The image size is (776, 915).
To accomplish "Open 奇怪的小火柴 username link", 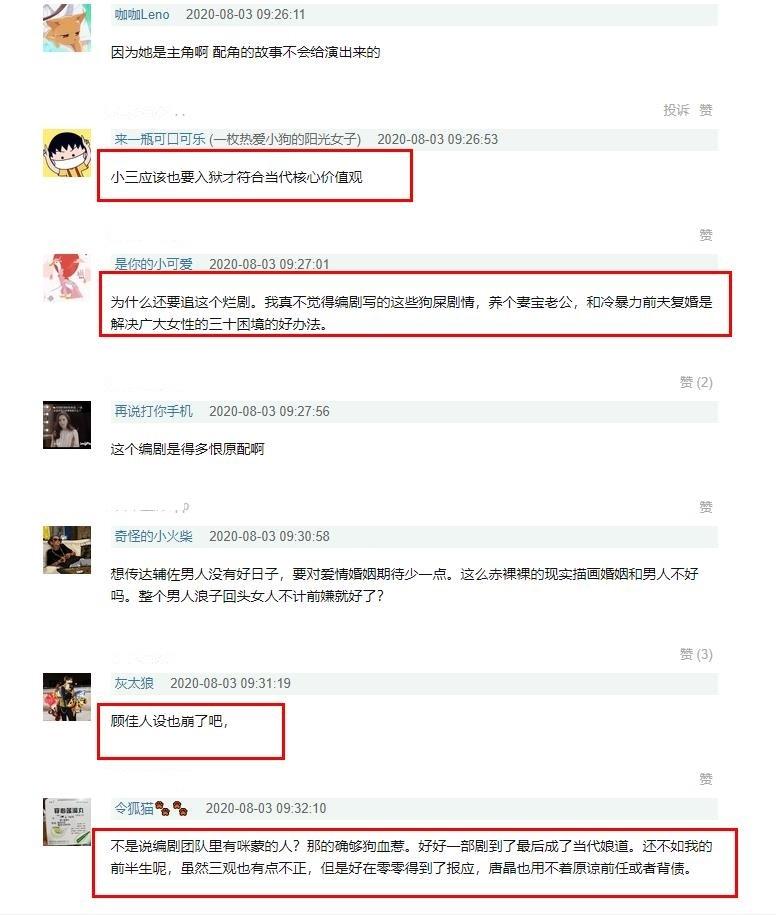I will click(x=153, y=536).
